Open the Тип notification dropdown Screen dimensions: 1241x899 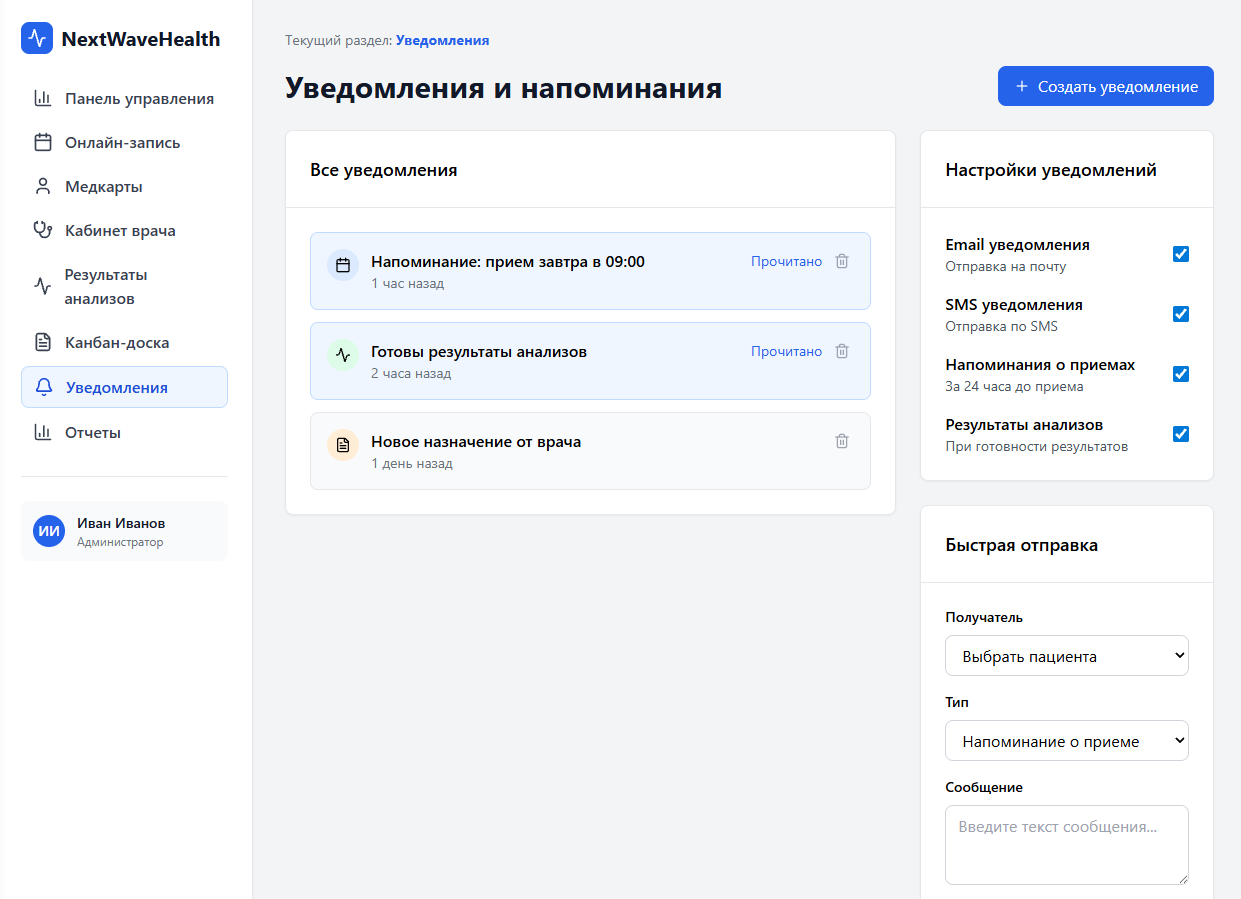click(1066, 740)
